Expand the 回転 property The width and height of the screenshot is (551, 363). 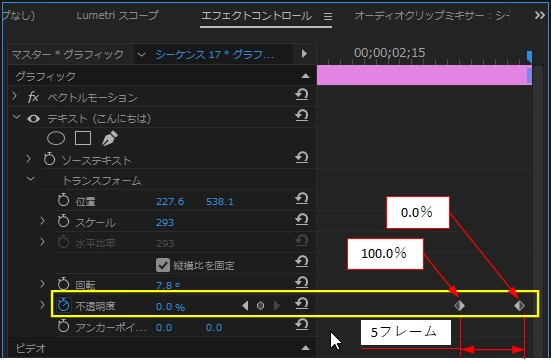(x=43, y=283)
